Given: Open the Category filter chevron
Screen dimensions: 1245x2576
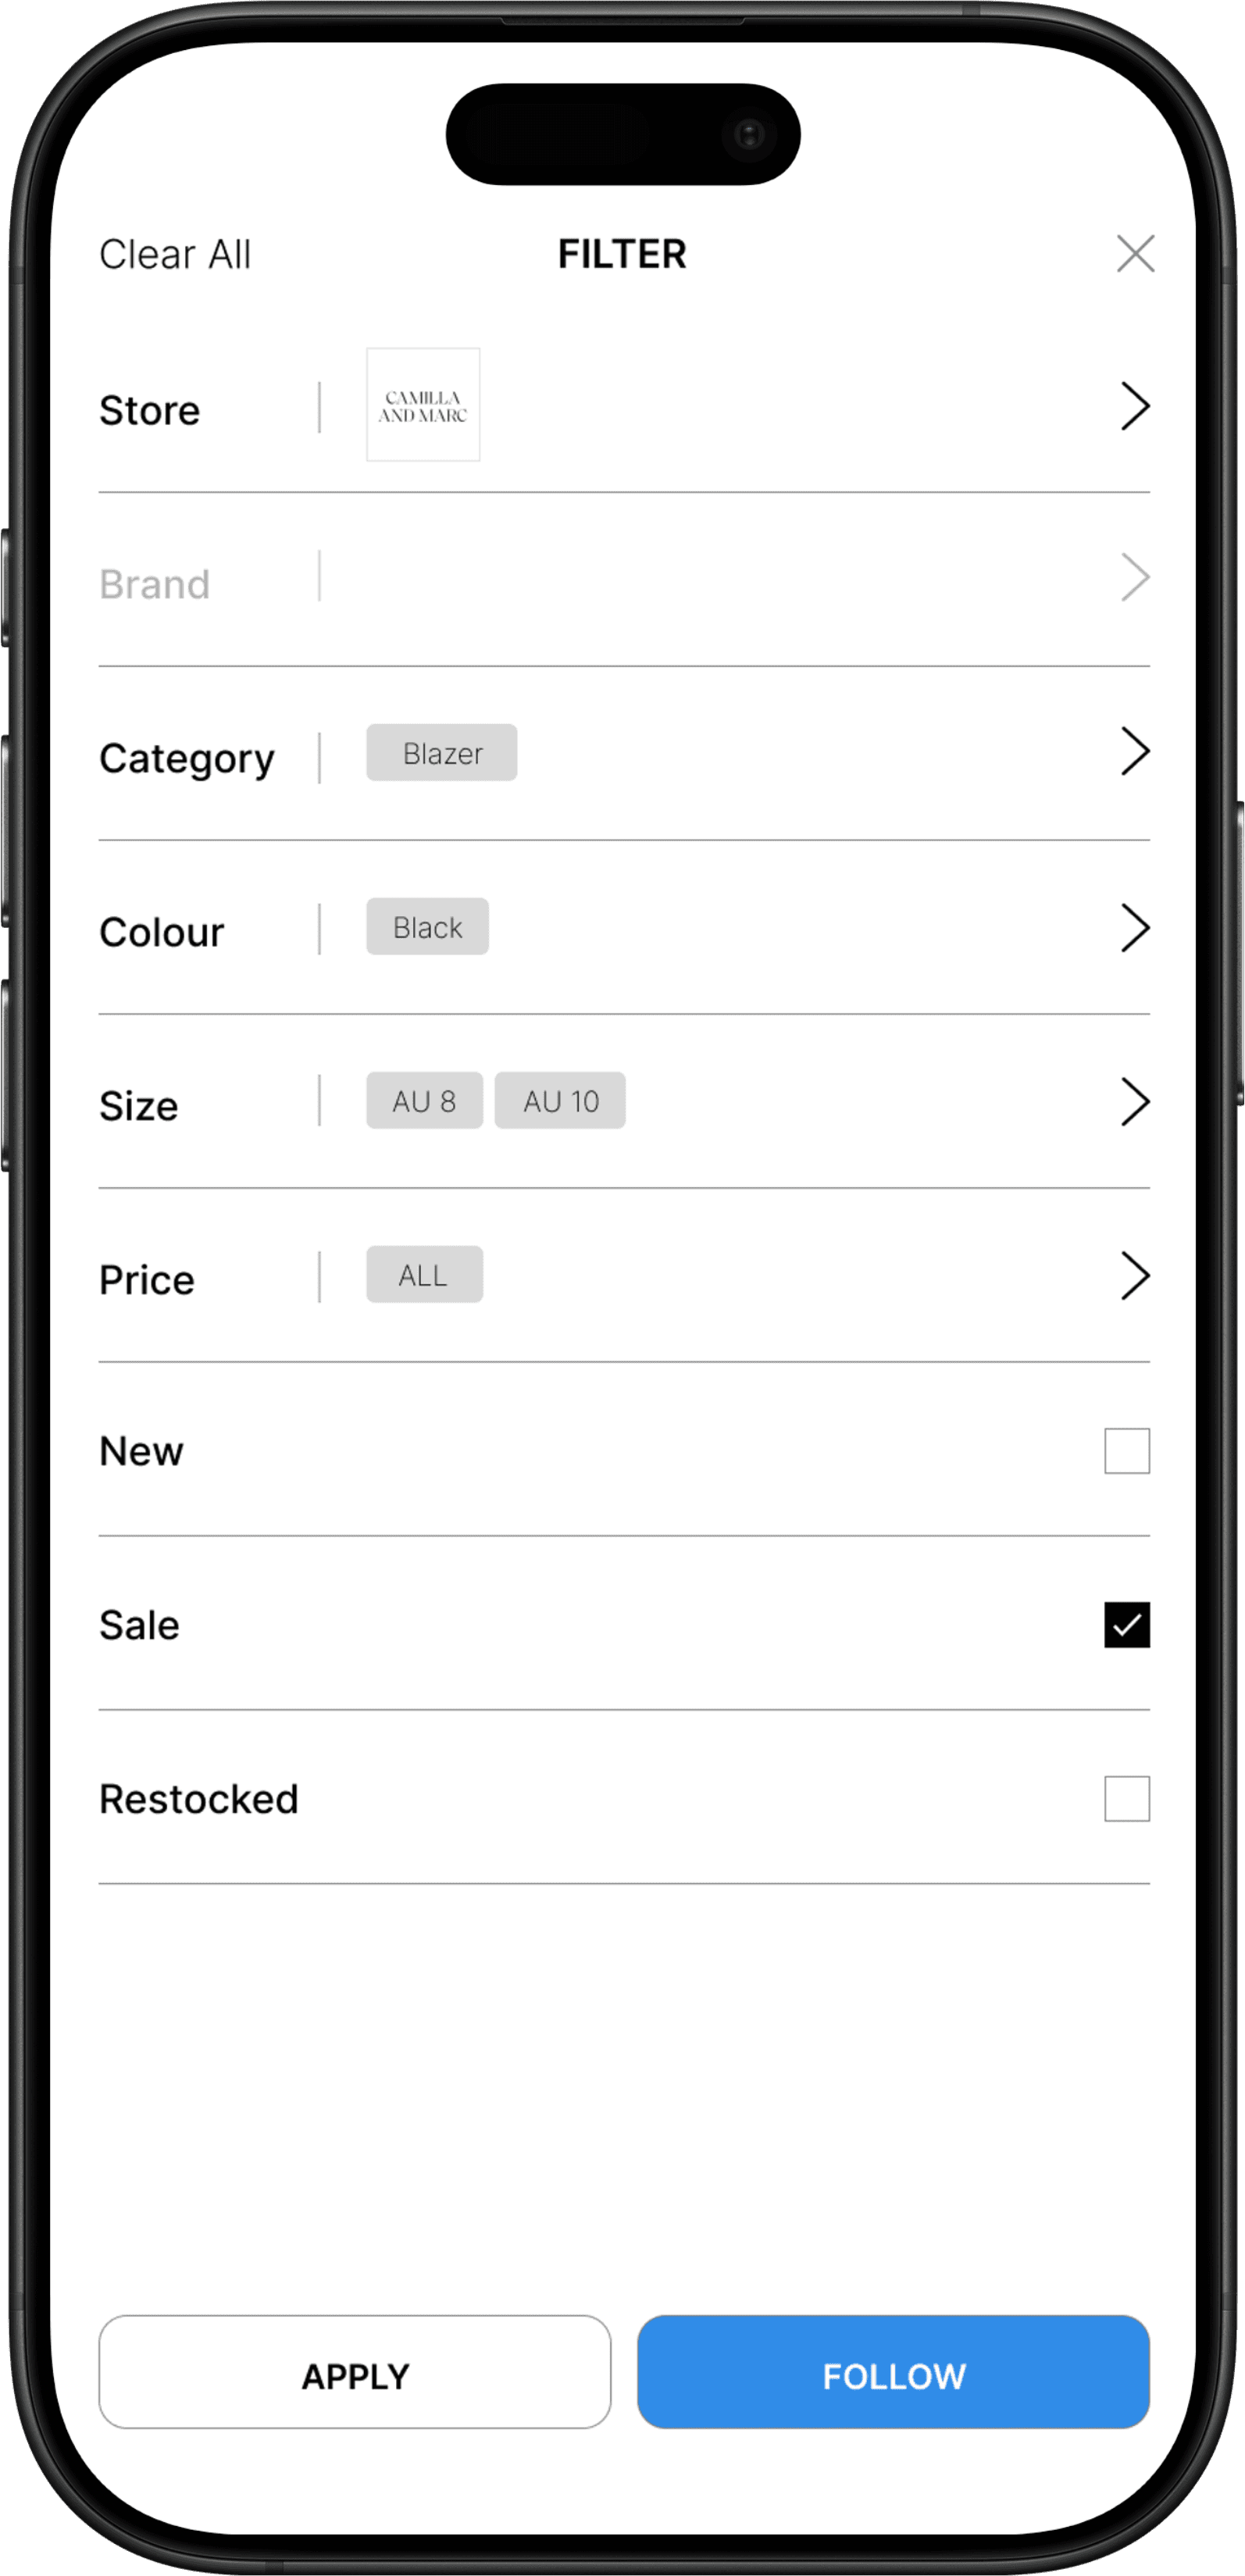Looking at the screenshot, I should tap(1135, 752).
